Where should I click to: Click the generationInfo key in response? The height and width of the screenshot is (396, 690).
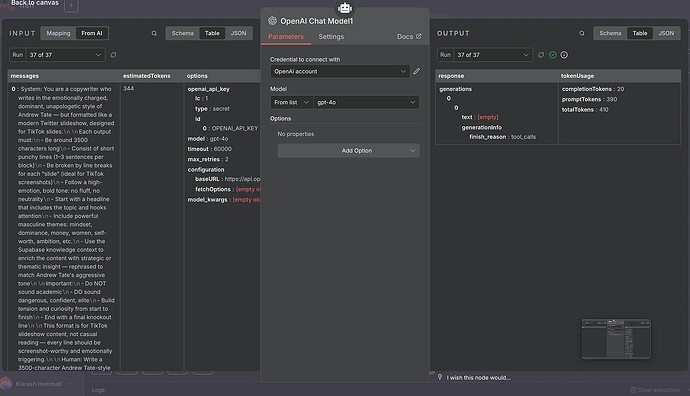[481, 127]
